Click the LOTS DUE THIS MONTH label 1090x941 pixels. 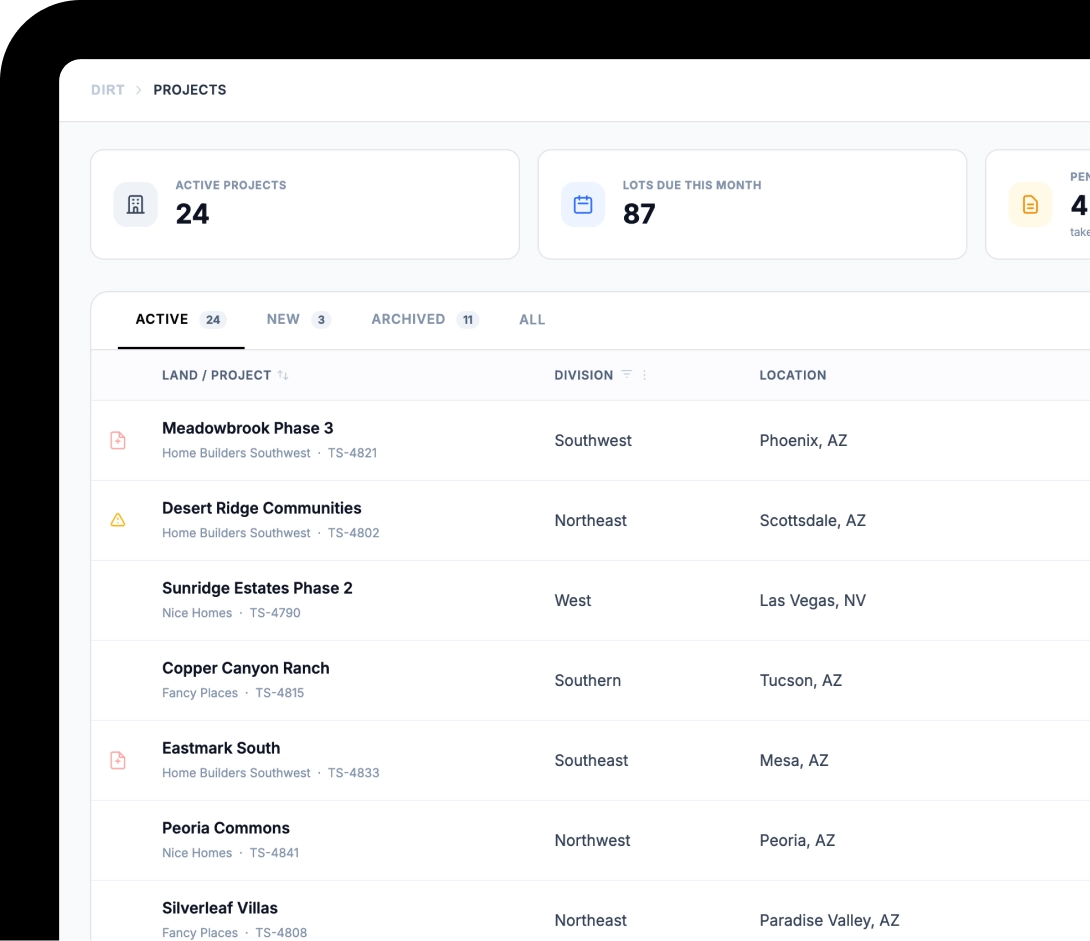click(x=692, y=185)
